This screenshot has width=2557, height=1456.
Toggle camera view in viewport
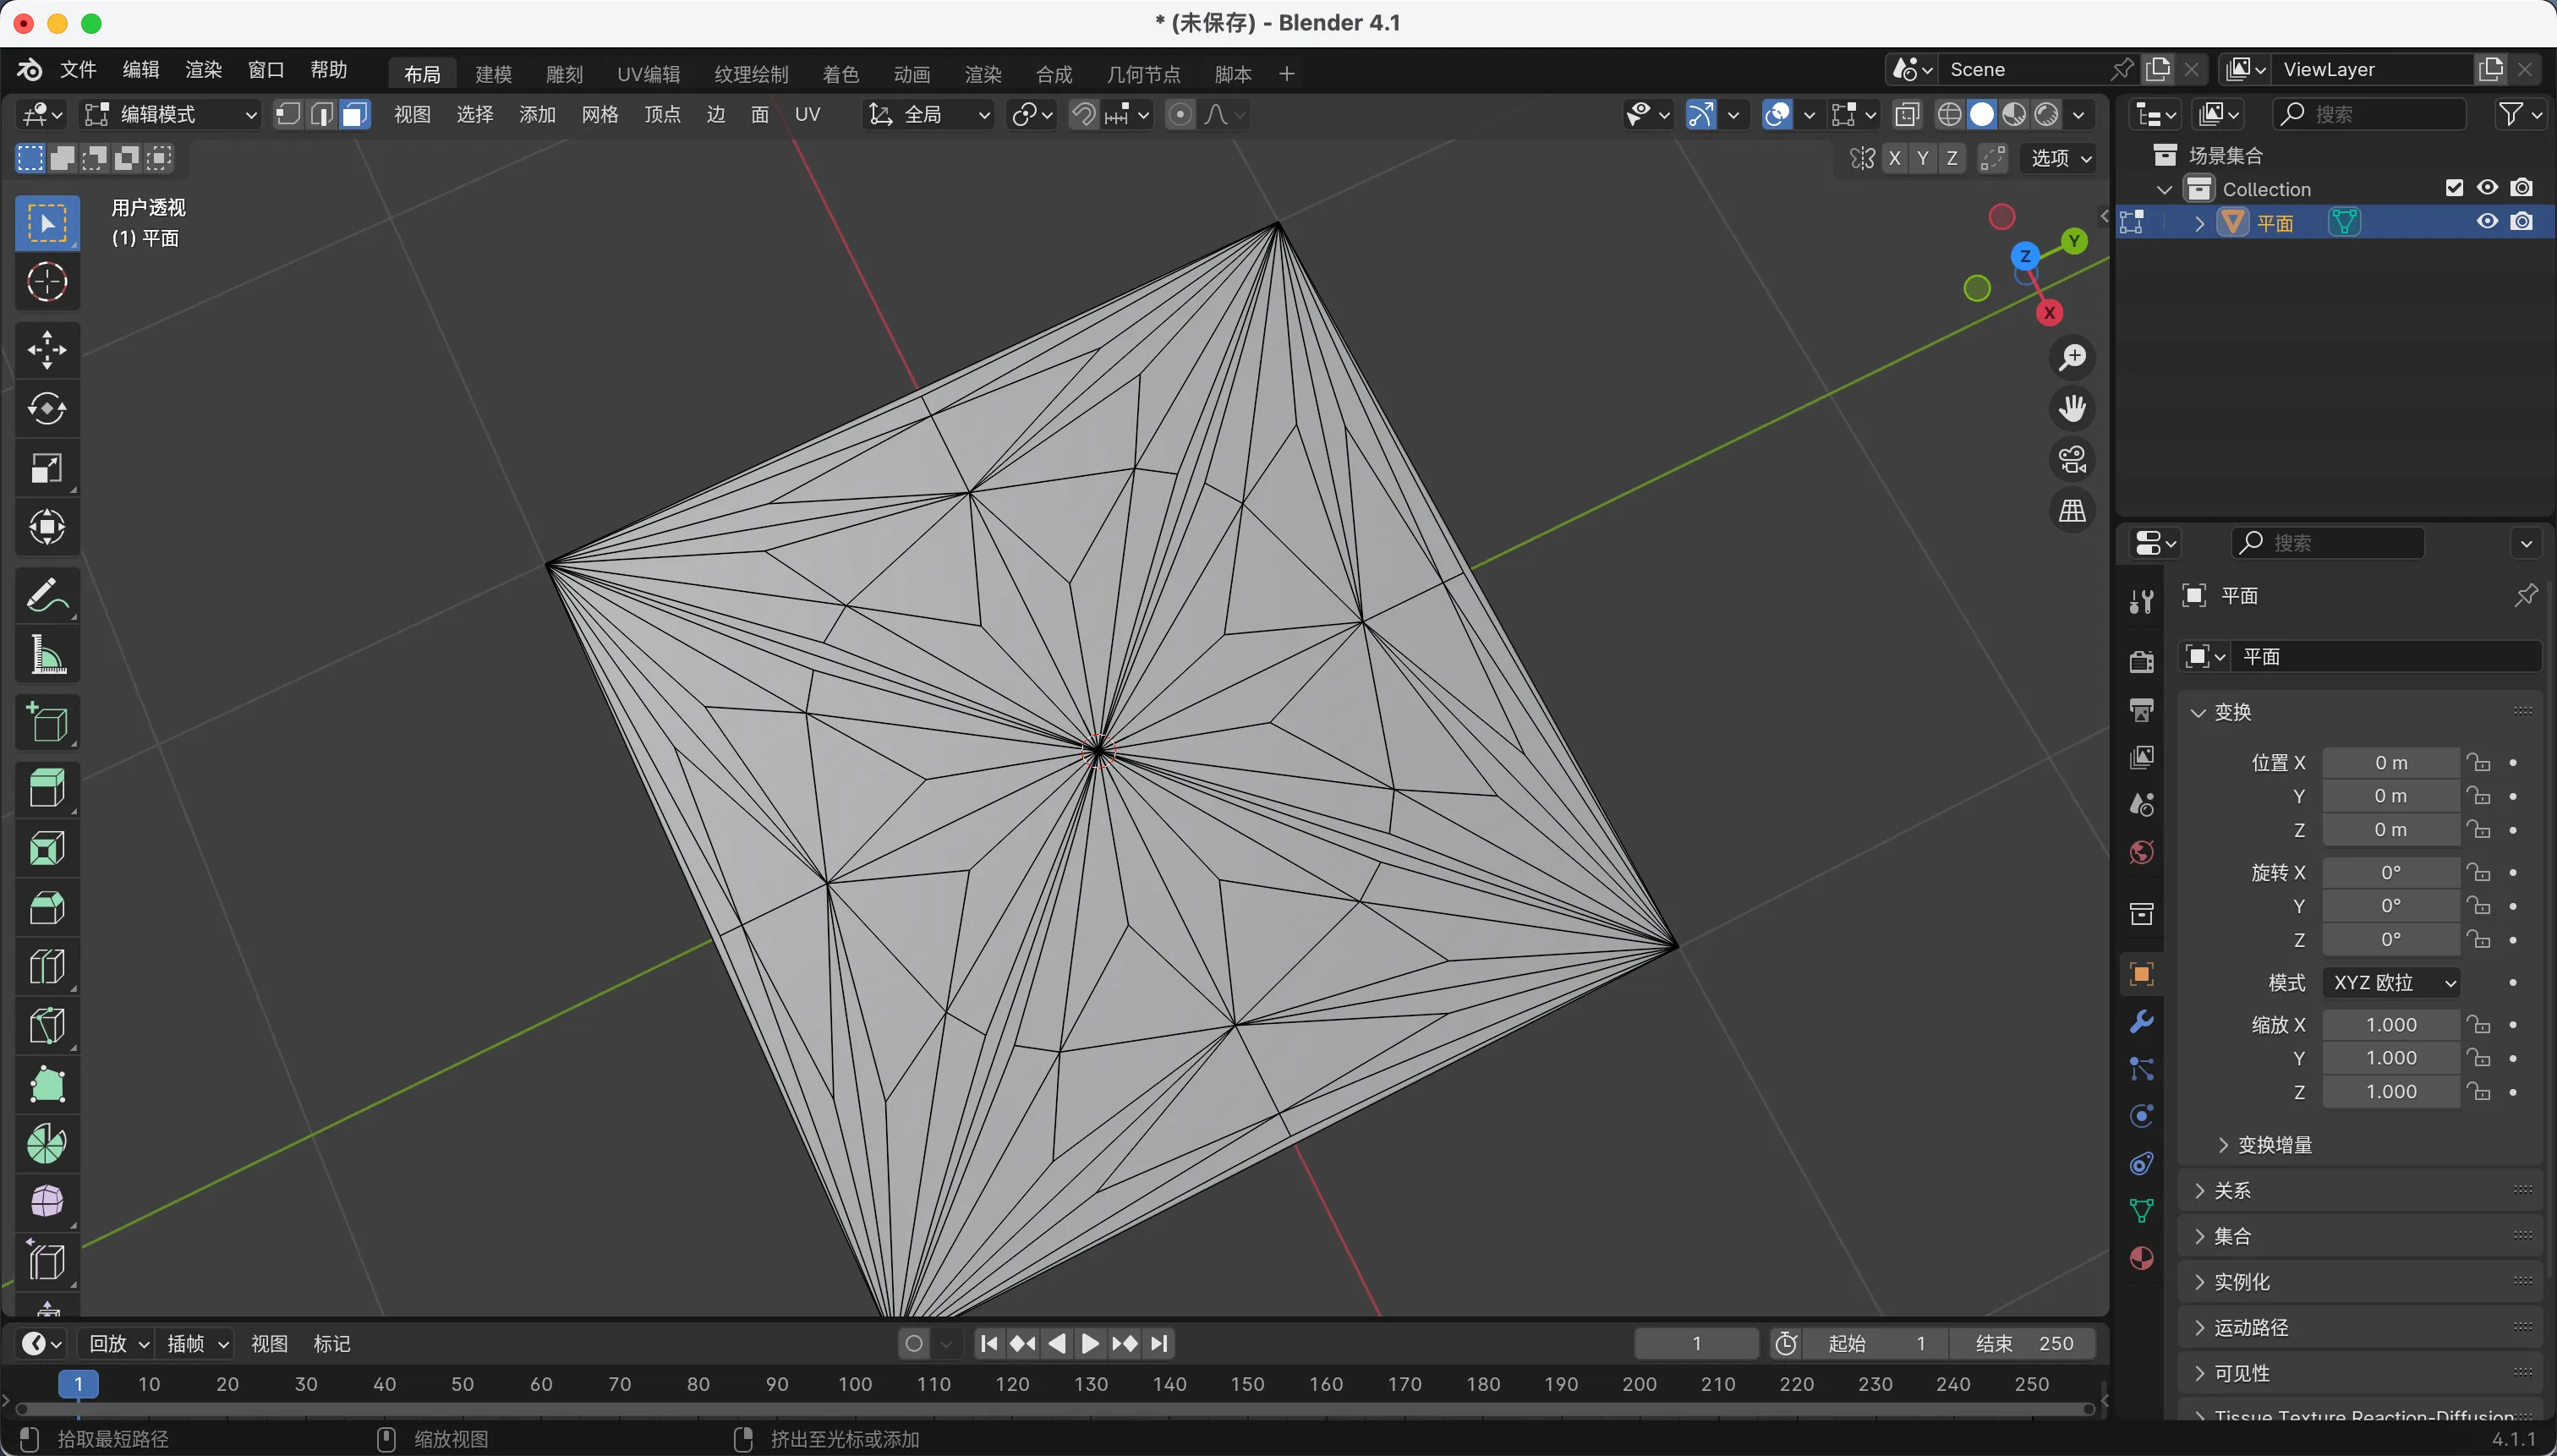click(x=2072, y=460)
